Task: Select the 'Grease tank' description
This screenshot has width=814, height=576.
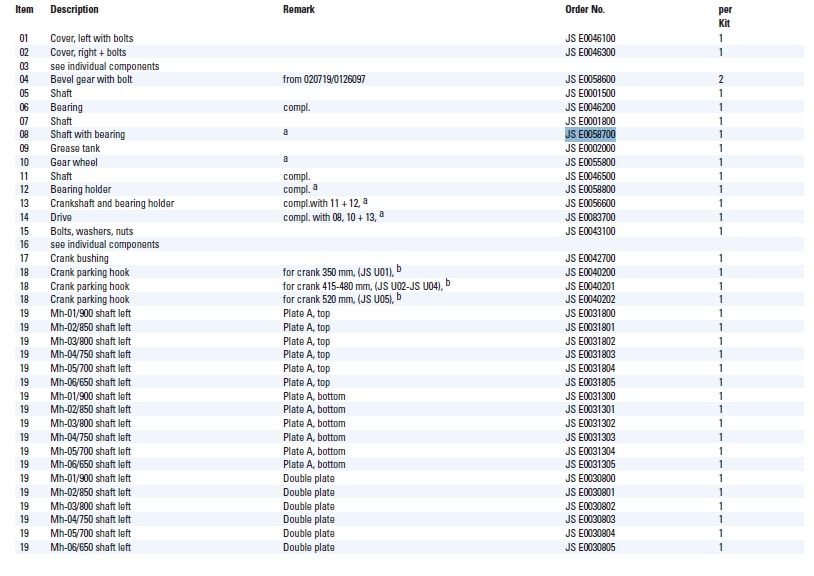Action: click(75, 148)
